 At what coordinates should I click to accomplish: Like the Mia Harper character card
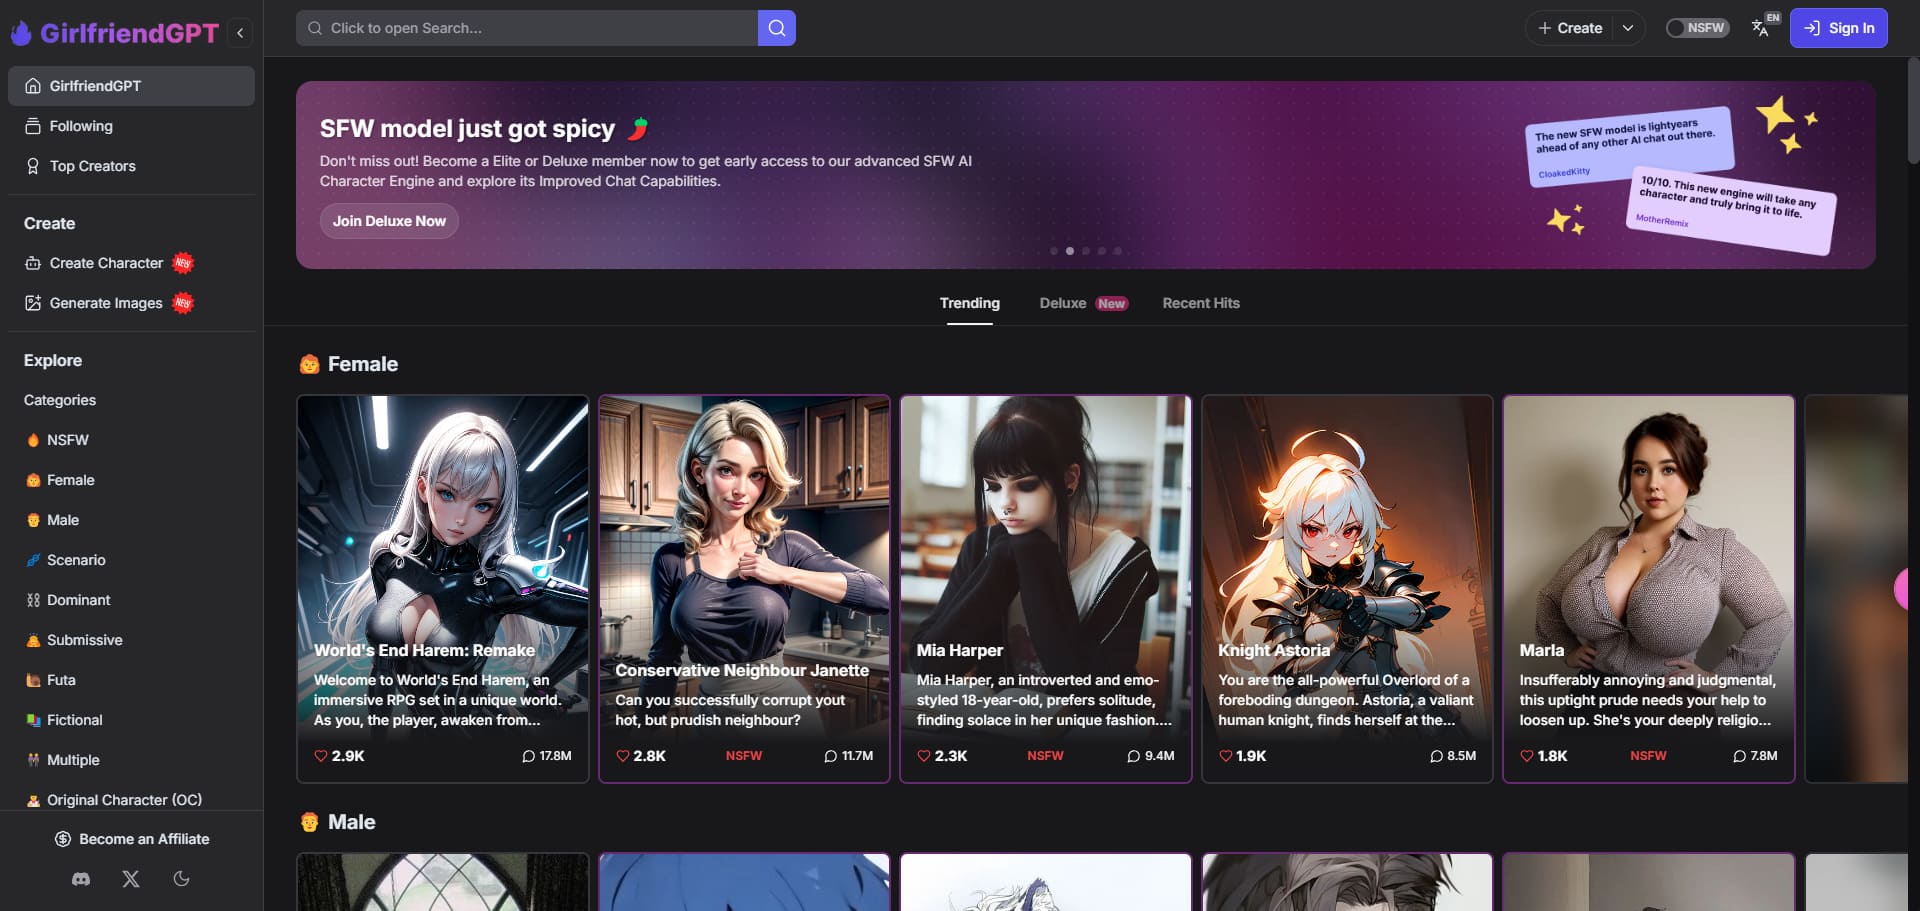[924, 756]
